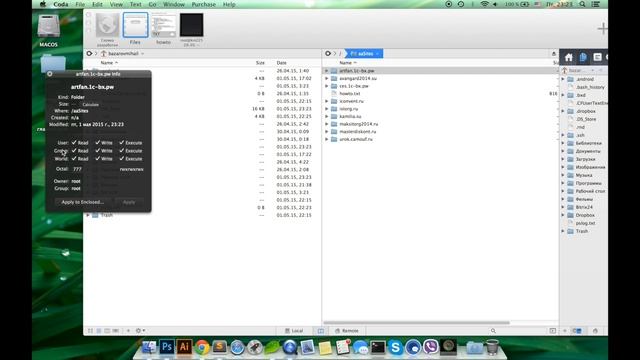Click the Apply to Enclosed button

(x=82, y=202)
